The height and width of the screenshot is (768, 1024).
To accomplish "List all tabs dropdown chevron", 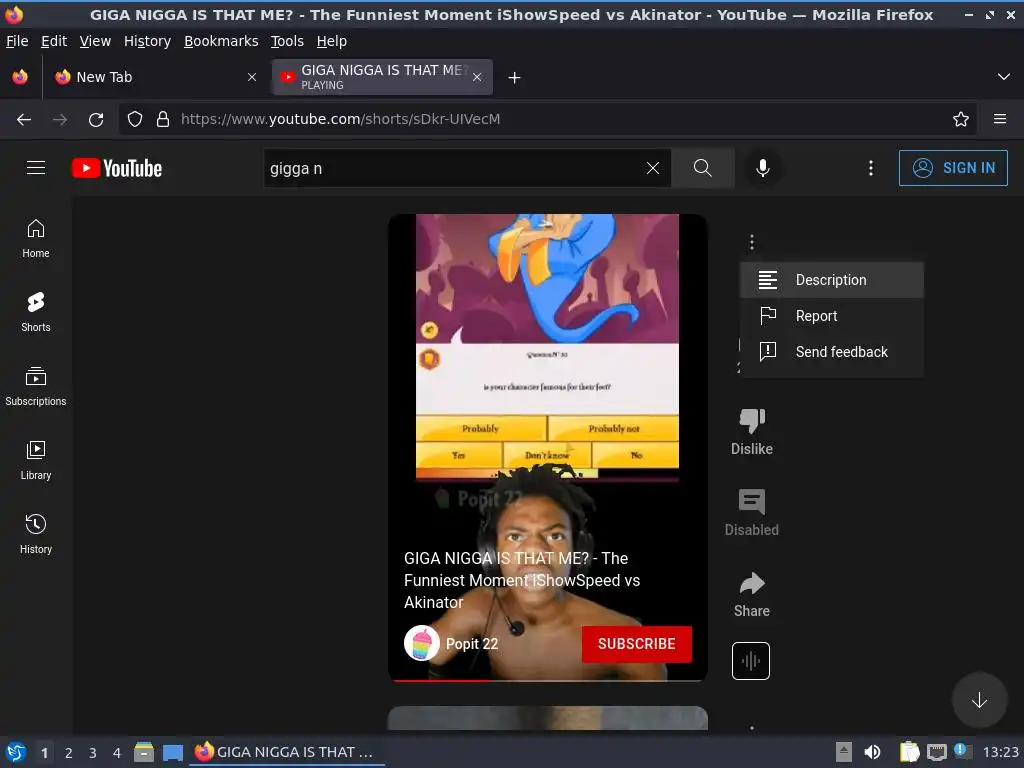I will pyautogui.click(x=1004, y=77).
